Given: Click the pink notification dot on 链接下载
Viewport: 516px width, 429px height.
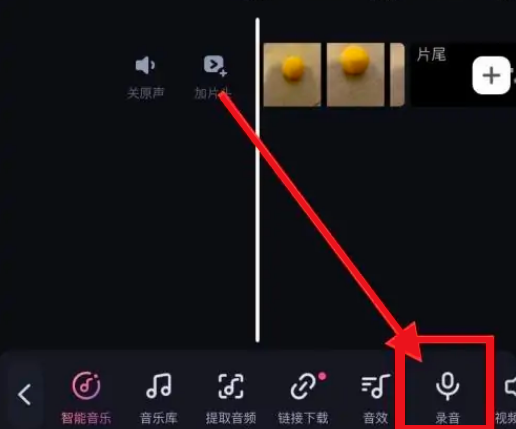Looking at the screenshot, I should point(322,376).
